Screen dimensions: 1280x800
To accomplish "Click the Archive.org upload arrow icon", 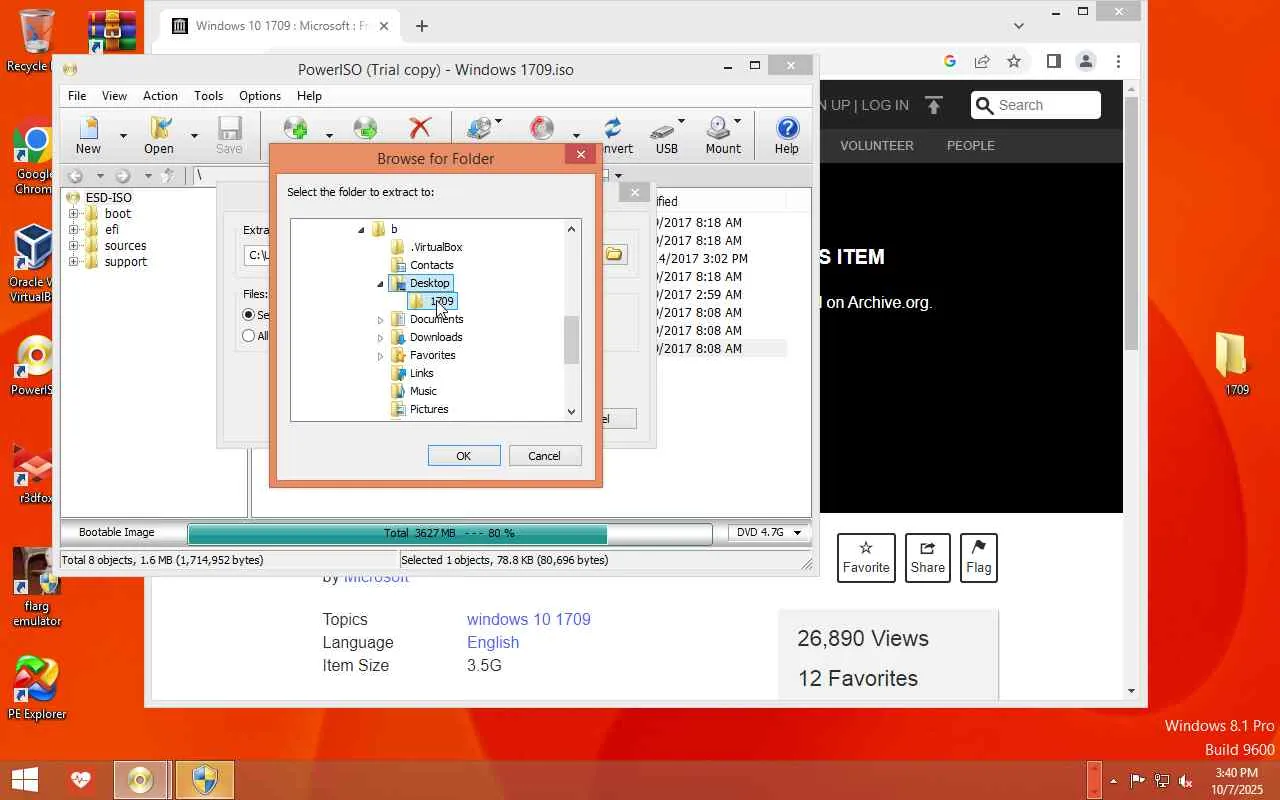I will 934,105.
